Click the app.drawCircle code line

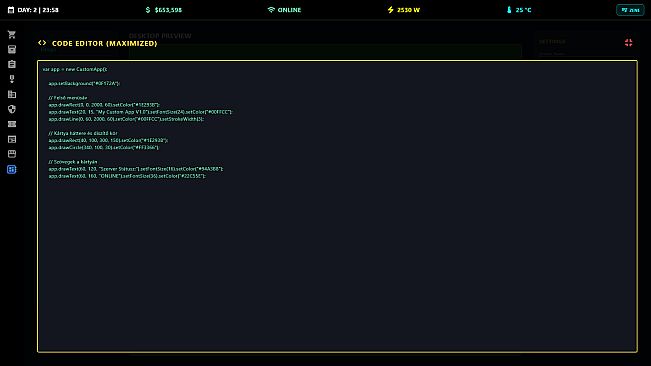tap(103, 147)
